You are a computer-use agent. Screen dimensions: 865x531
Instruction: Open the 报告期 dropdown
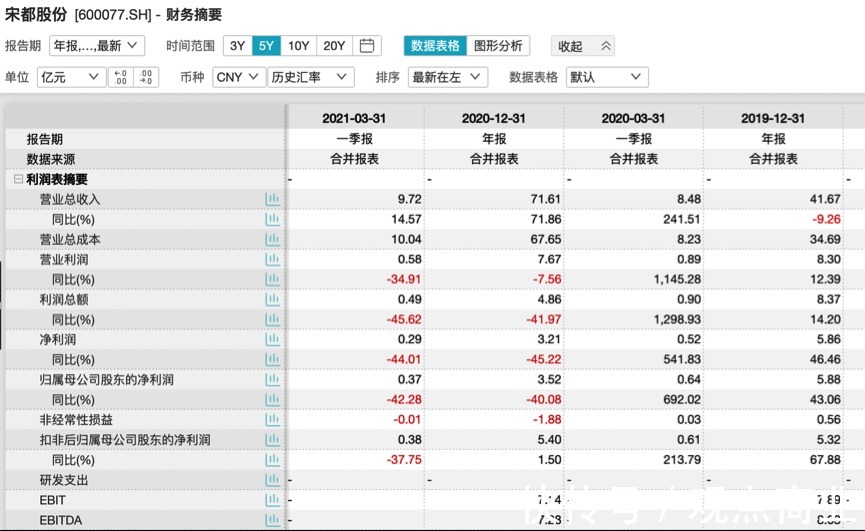point(97,46)
